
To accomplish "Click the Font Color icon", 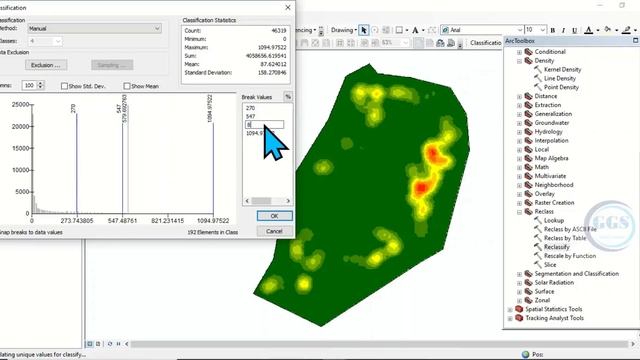I will 589,30.
